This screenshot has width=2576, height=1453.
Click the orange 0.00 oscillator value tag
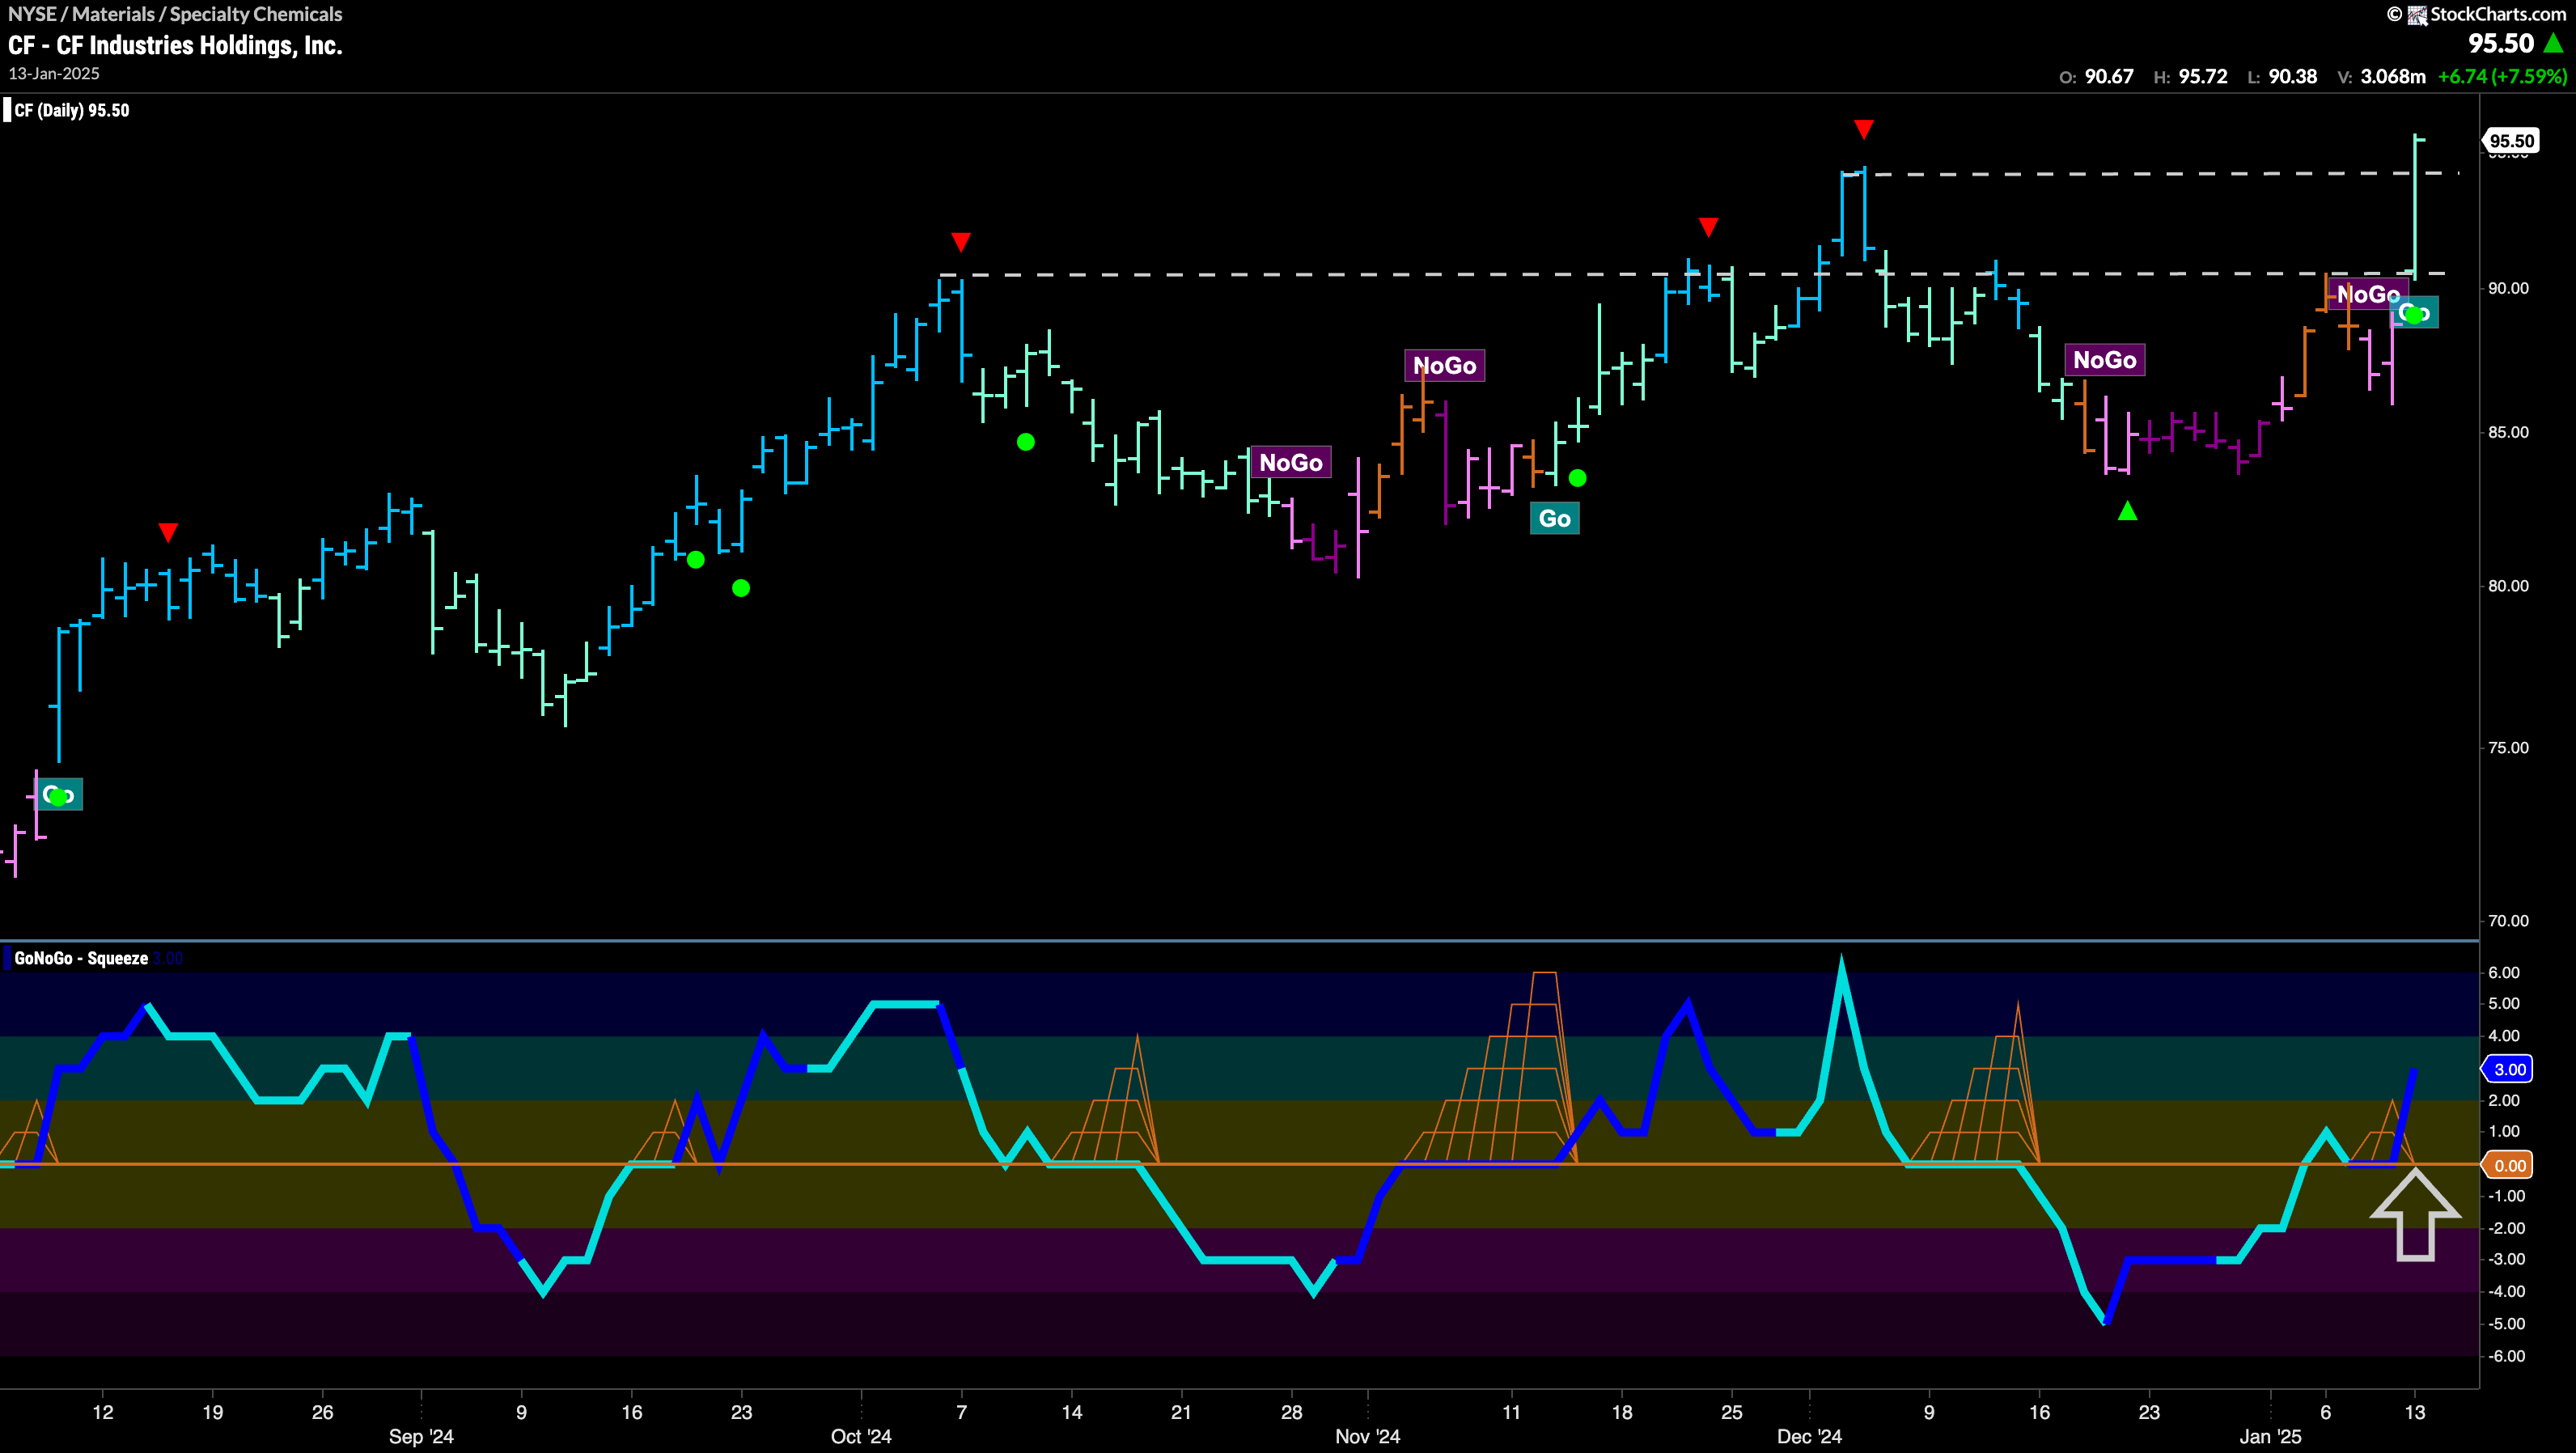[2509, 1165]
